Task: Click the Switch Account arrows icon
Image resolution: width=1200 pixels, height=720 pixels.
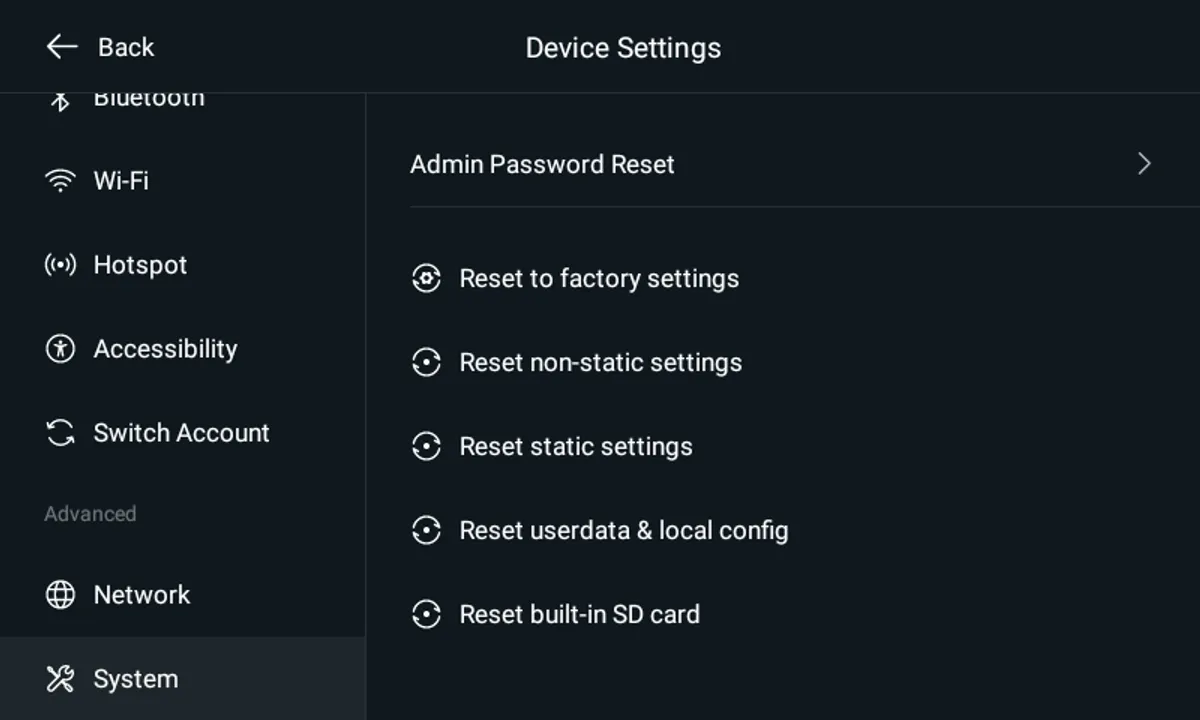Action: 60,433
